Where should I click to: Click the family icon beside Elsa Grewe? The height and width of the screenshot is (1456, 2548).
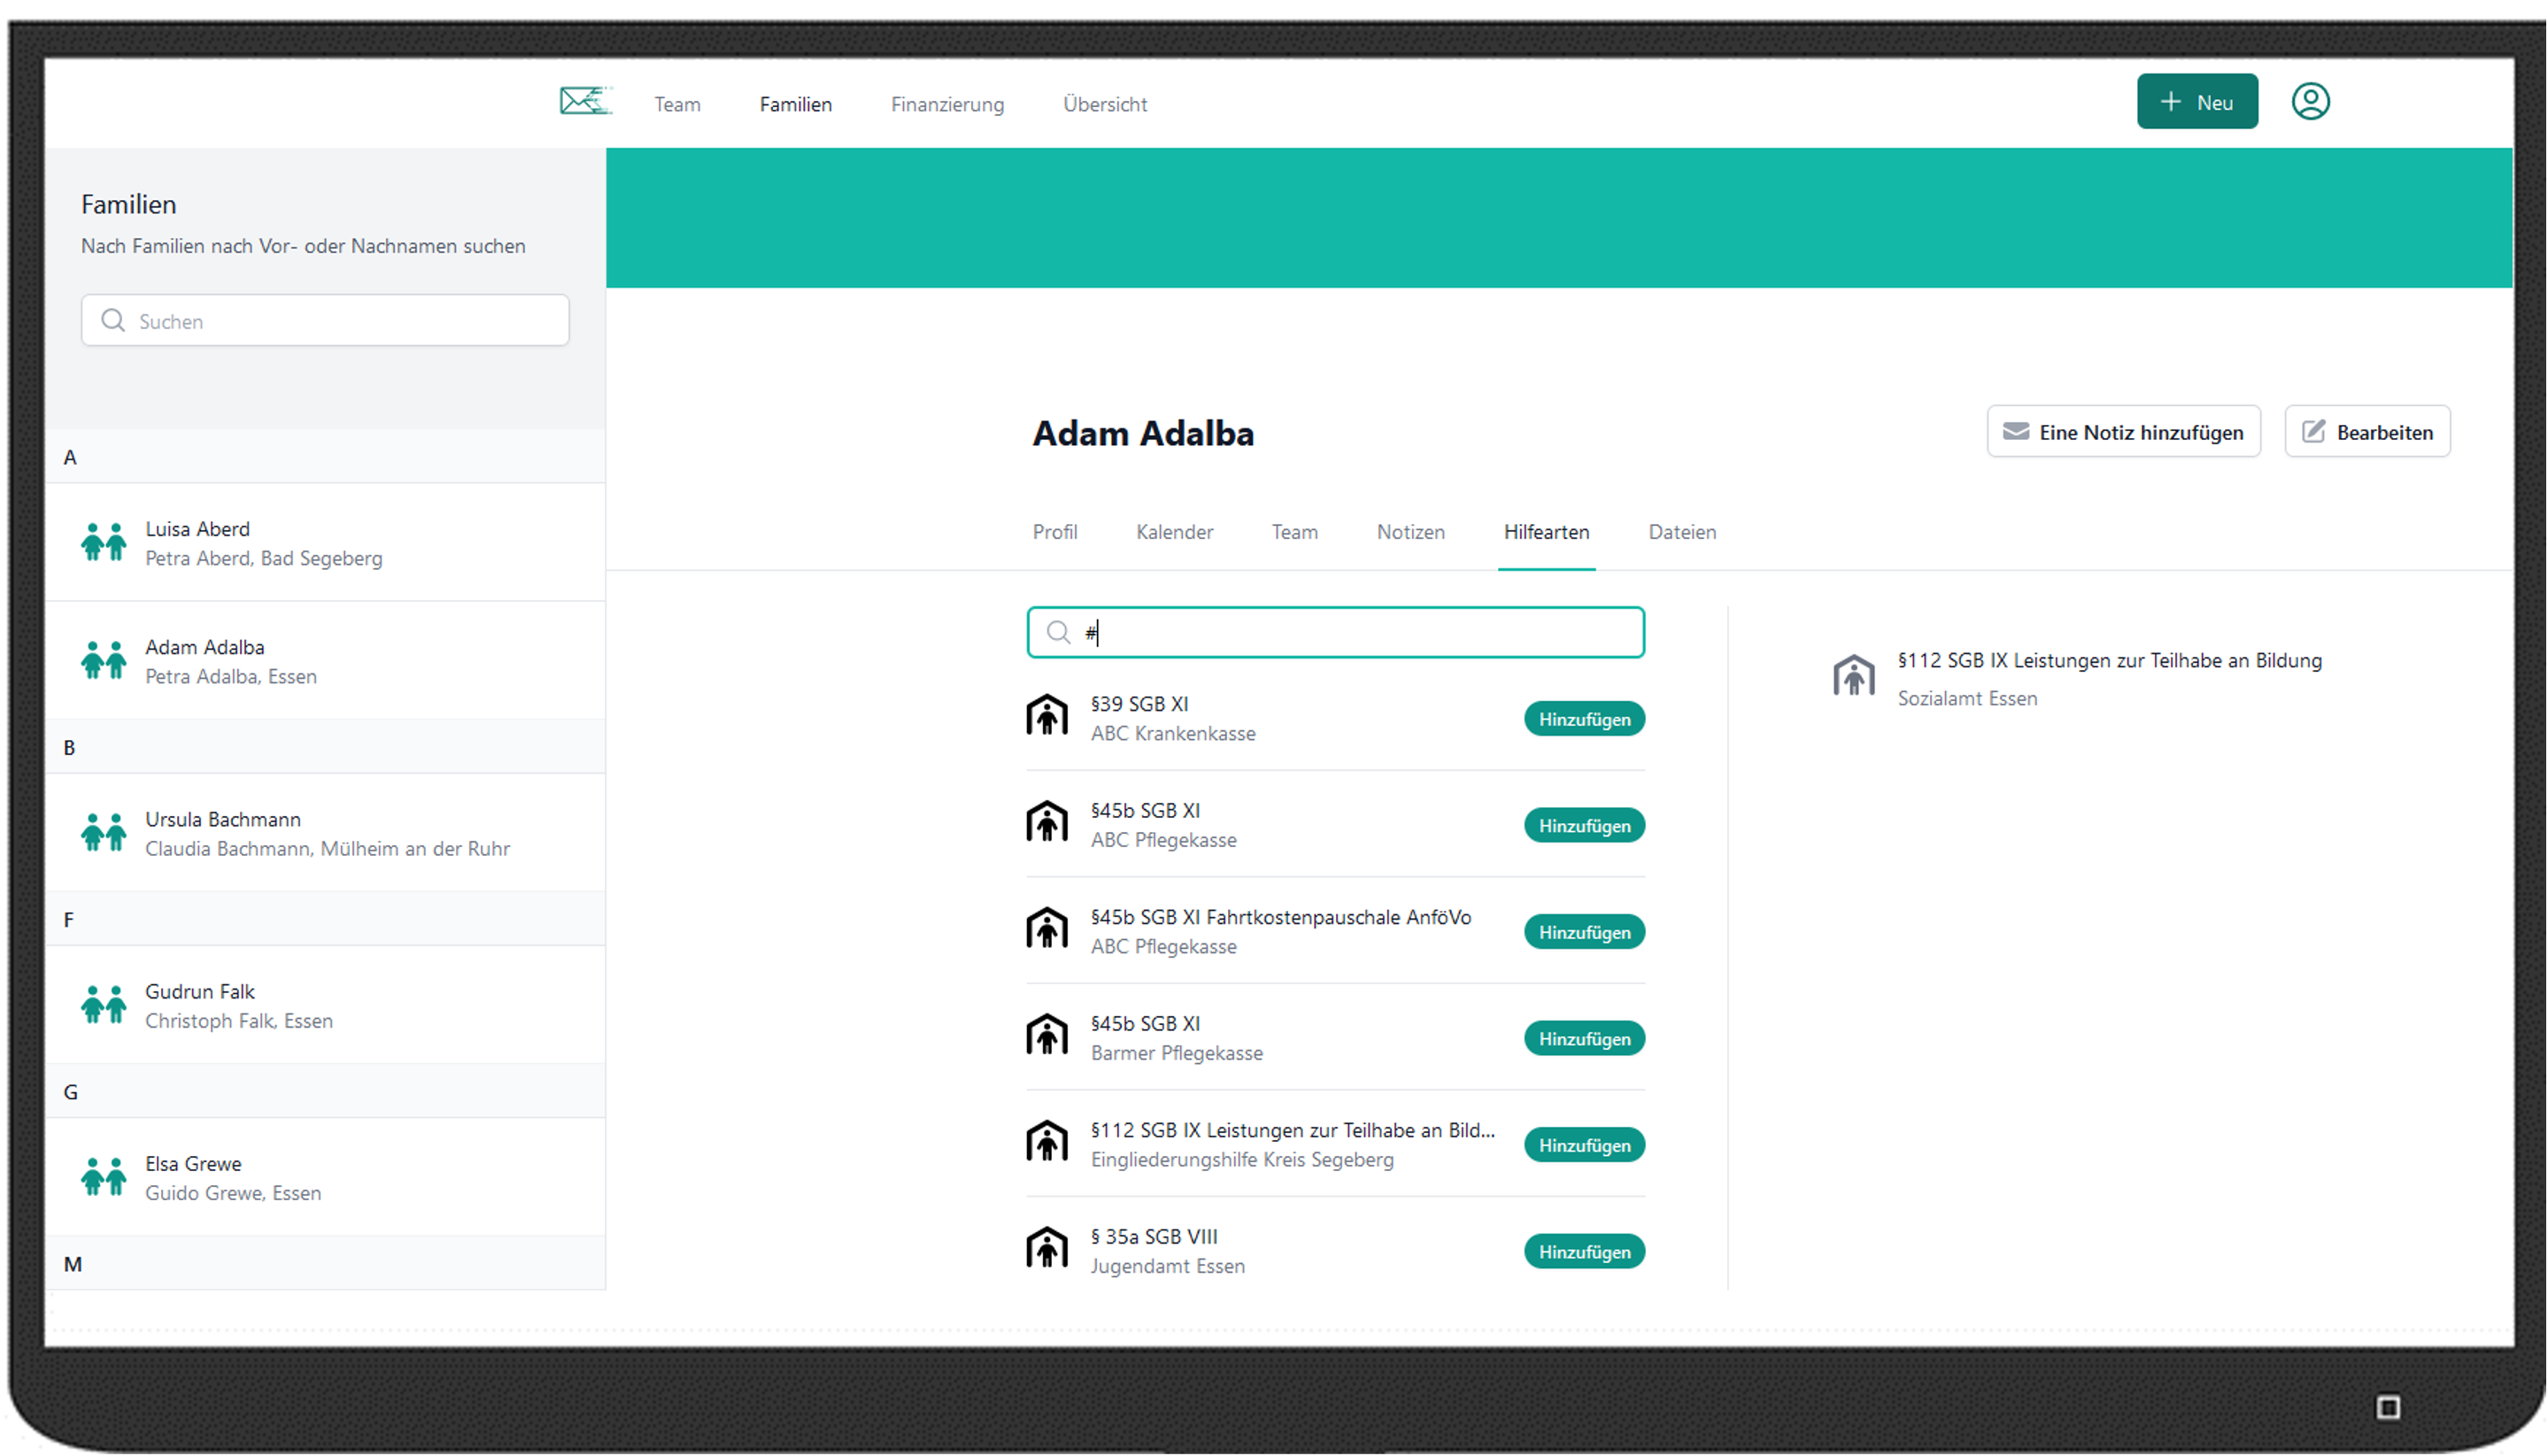[104, 1177]
